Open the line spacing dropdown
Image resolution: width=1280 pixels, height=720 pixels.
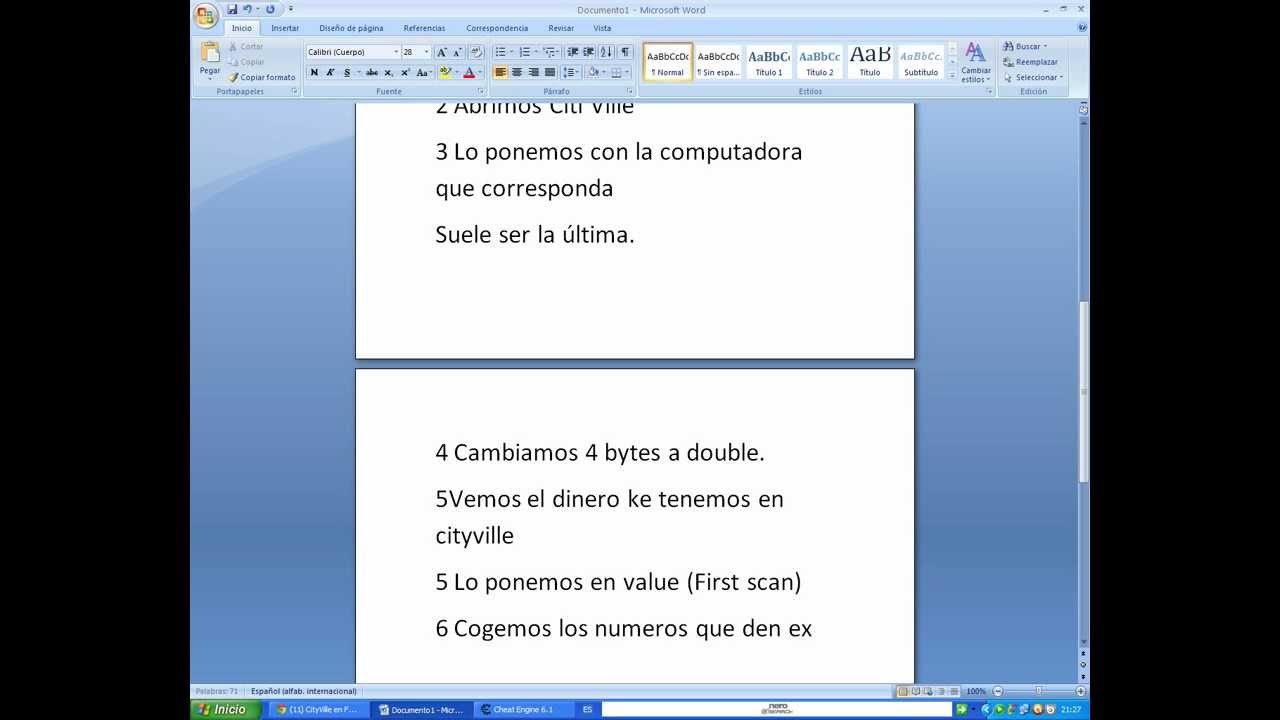[571, 72]
